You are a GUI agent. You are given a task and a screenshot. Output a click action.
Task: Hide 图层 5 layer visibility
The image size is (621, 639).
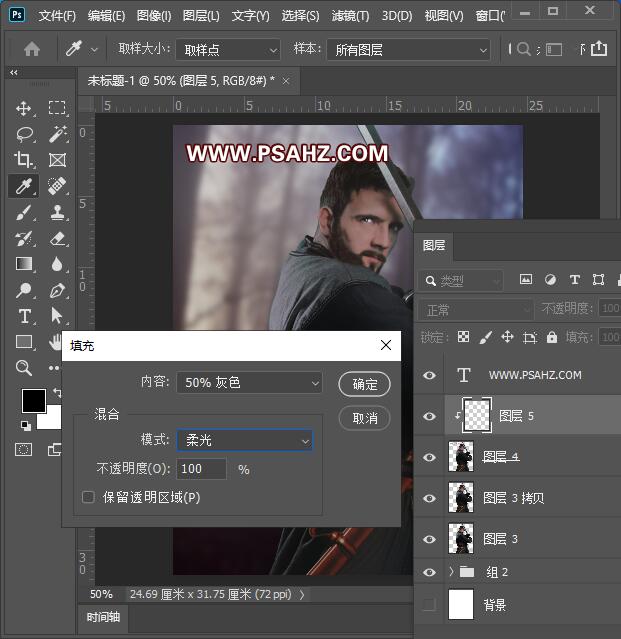[429, 416]
